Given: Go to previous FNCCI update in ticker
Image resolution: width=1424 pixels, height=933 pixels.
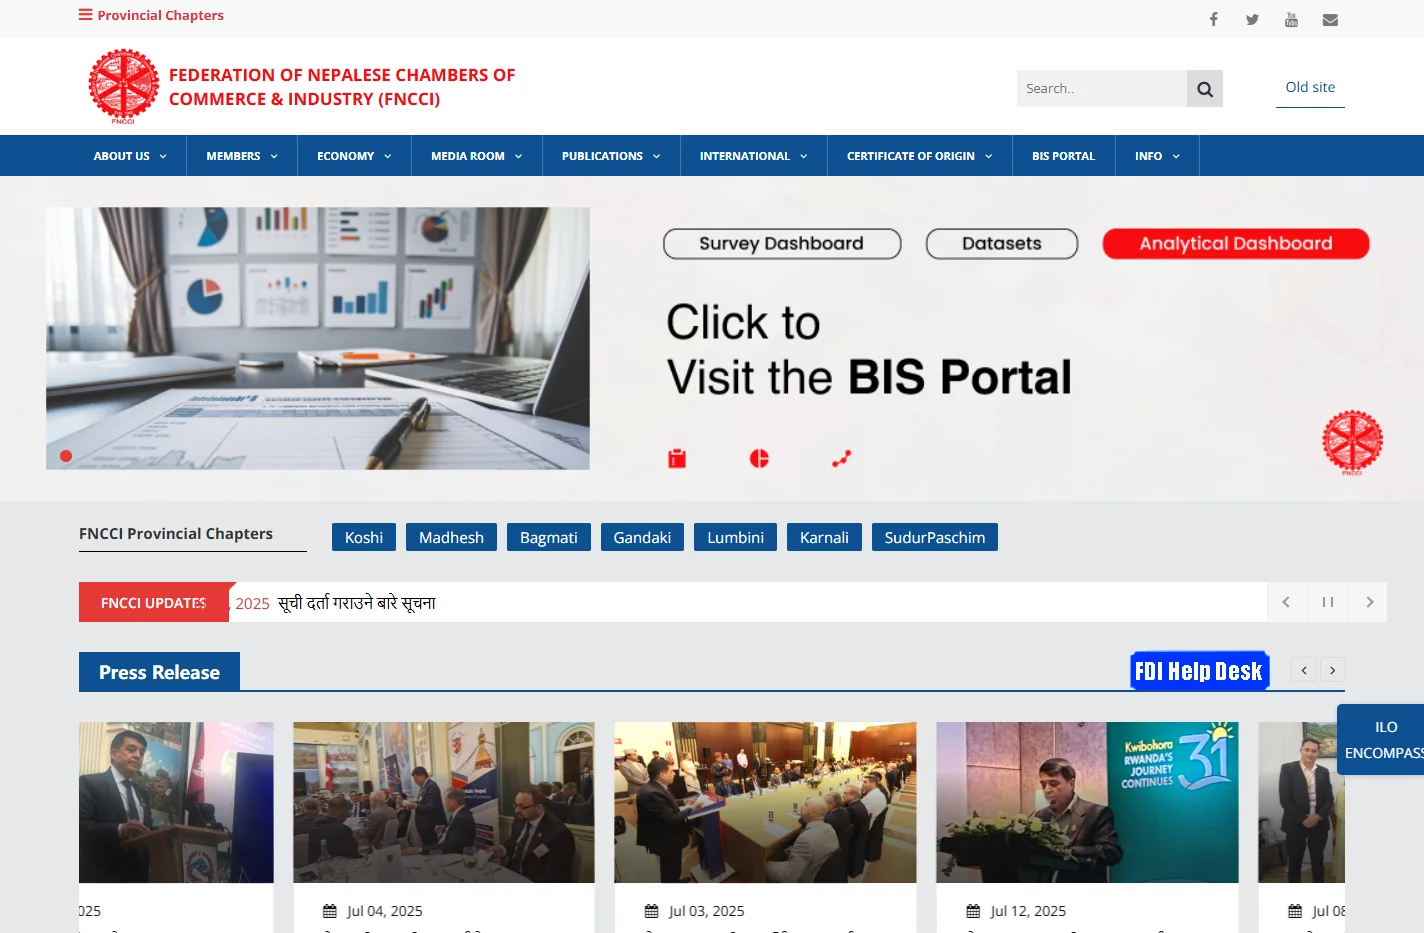Looking at the screenshot, I should pyautogui.click(x=1286, y=602).
